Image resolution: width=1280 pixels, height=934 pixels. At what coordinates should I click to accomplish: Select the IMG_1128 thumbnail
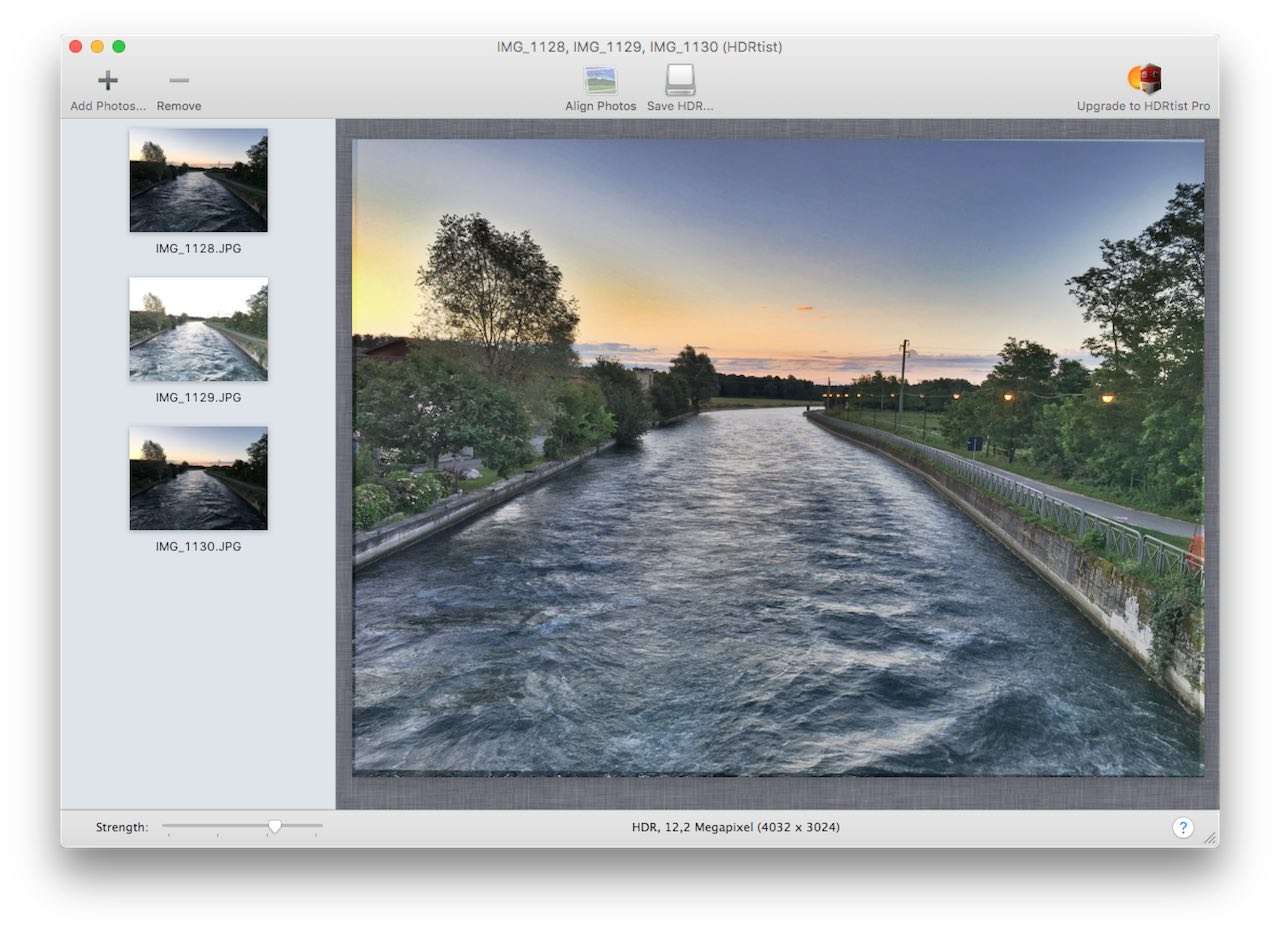[198, 180]
